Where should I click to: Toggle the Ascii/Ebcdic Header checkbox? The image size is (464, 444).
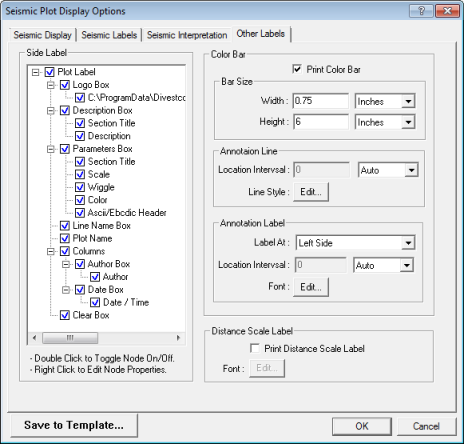pos(80,213)
